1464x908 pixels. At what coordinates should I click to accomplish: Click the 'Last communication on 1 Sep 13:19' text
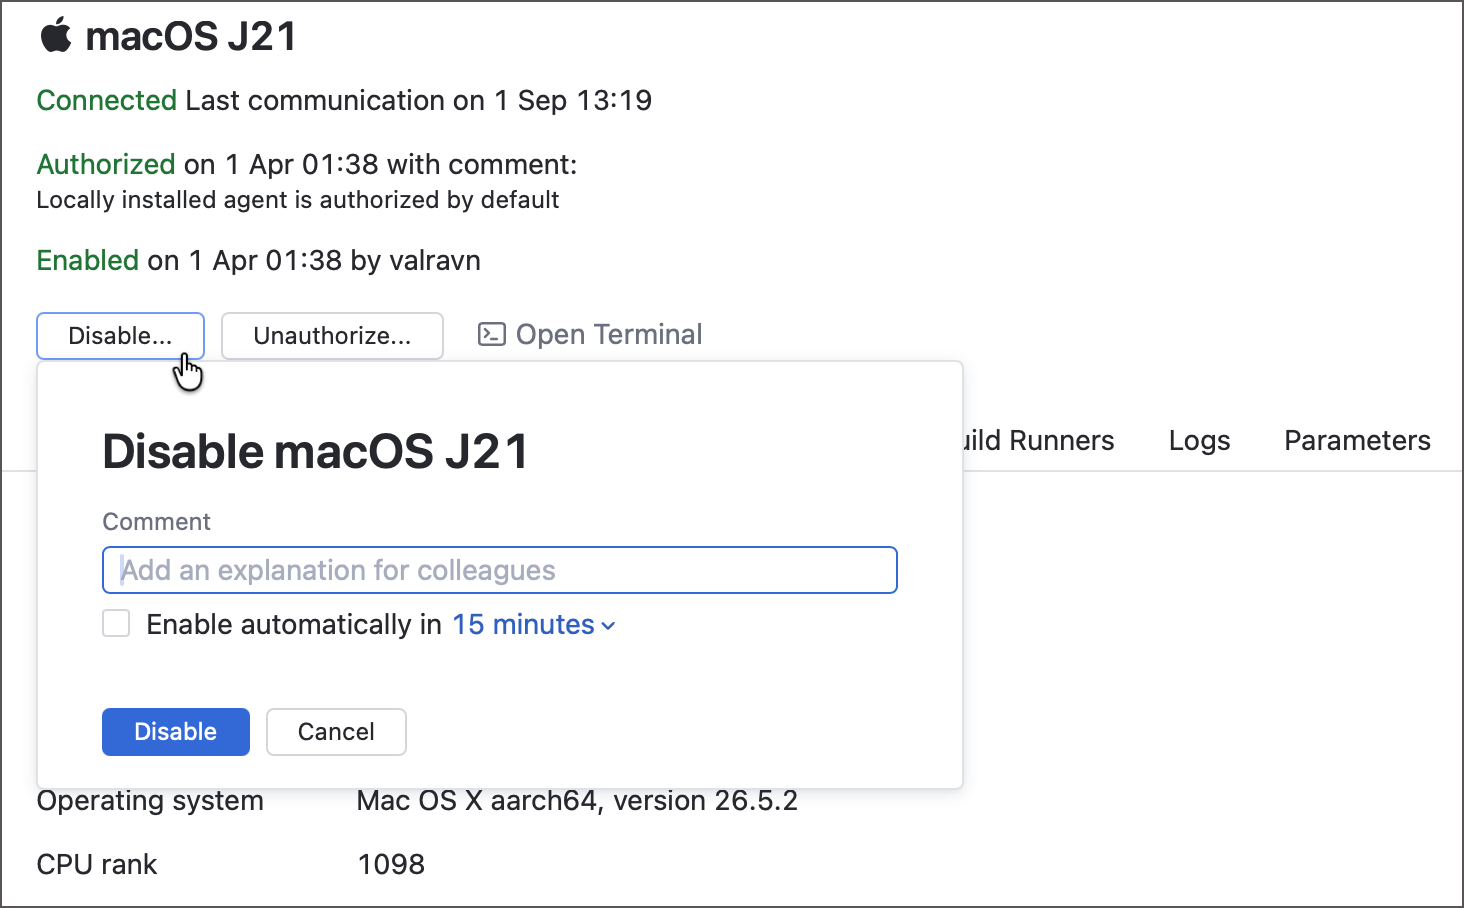419,100
